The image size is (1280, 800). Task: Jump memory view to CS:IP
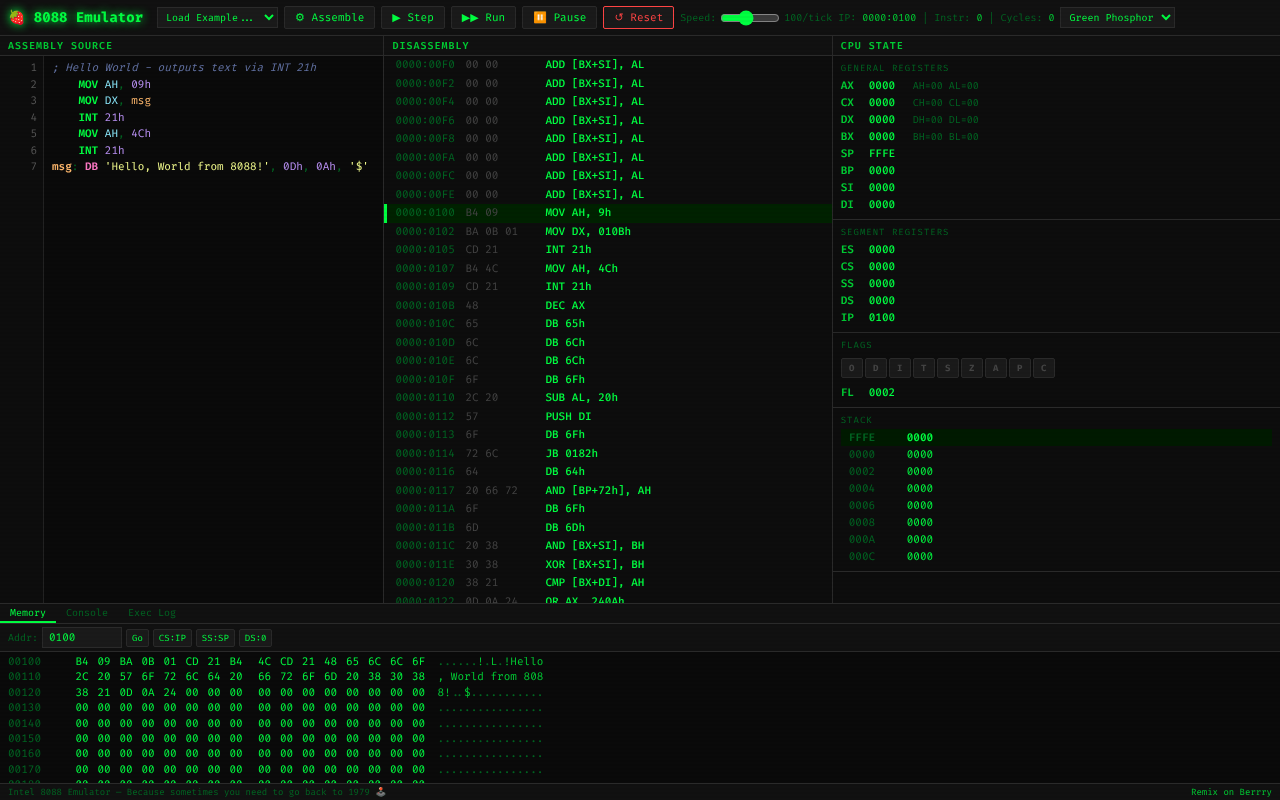172,637
